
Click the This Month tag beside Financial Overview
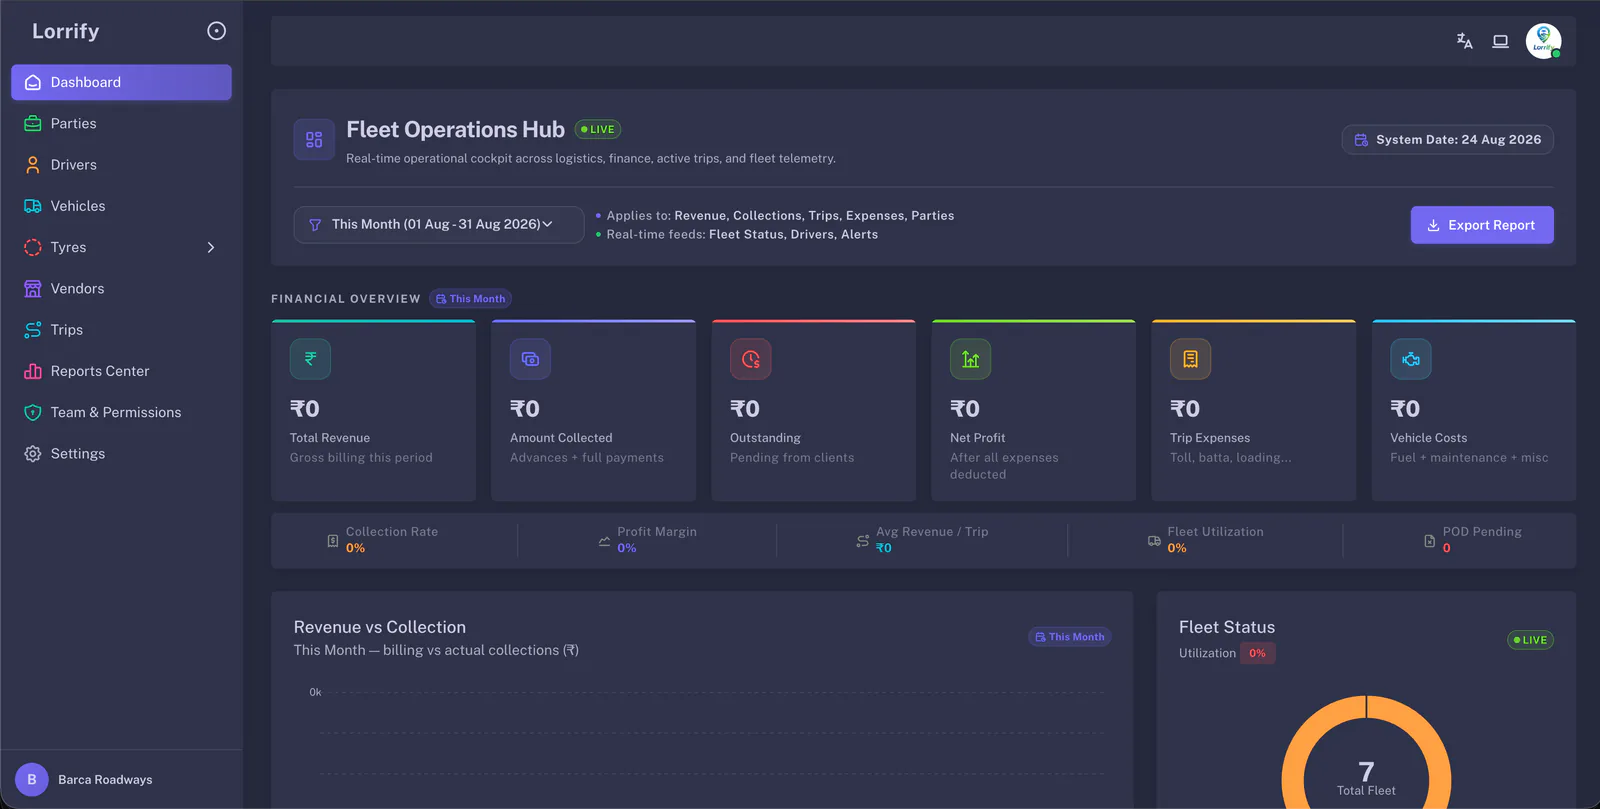[471, 299]
